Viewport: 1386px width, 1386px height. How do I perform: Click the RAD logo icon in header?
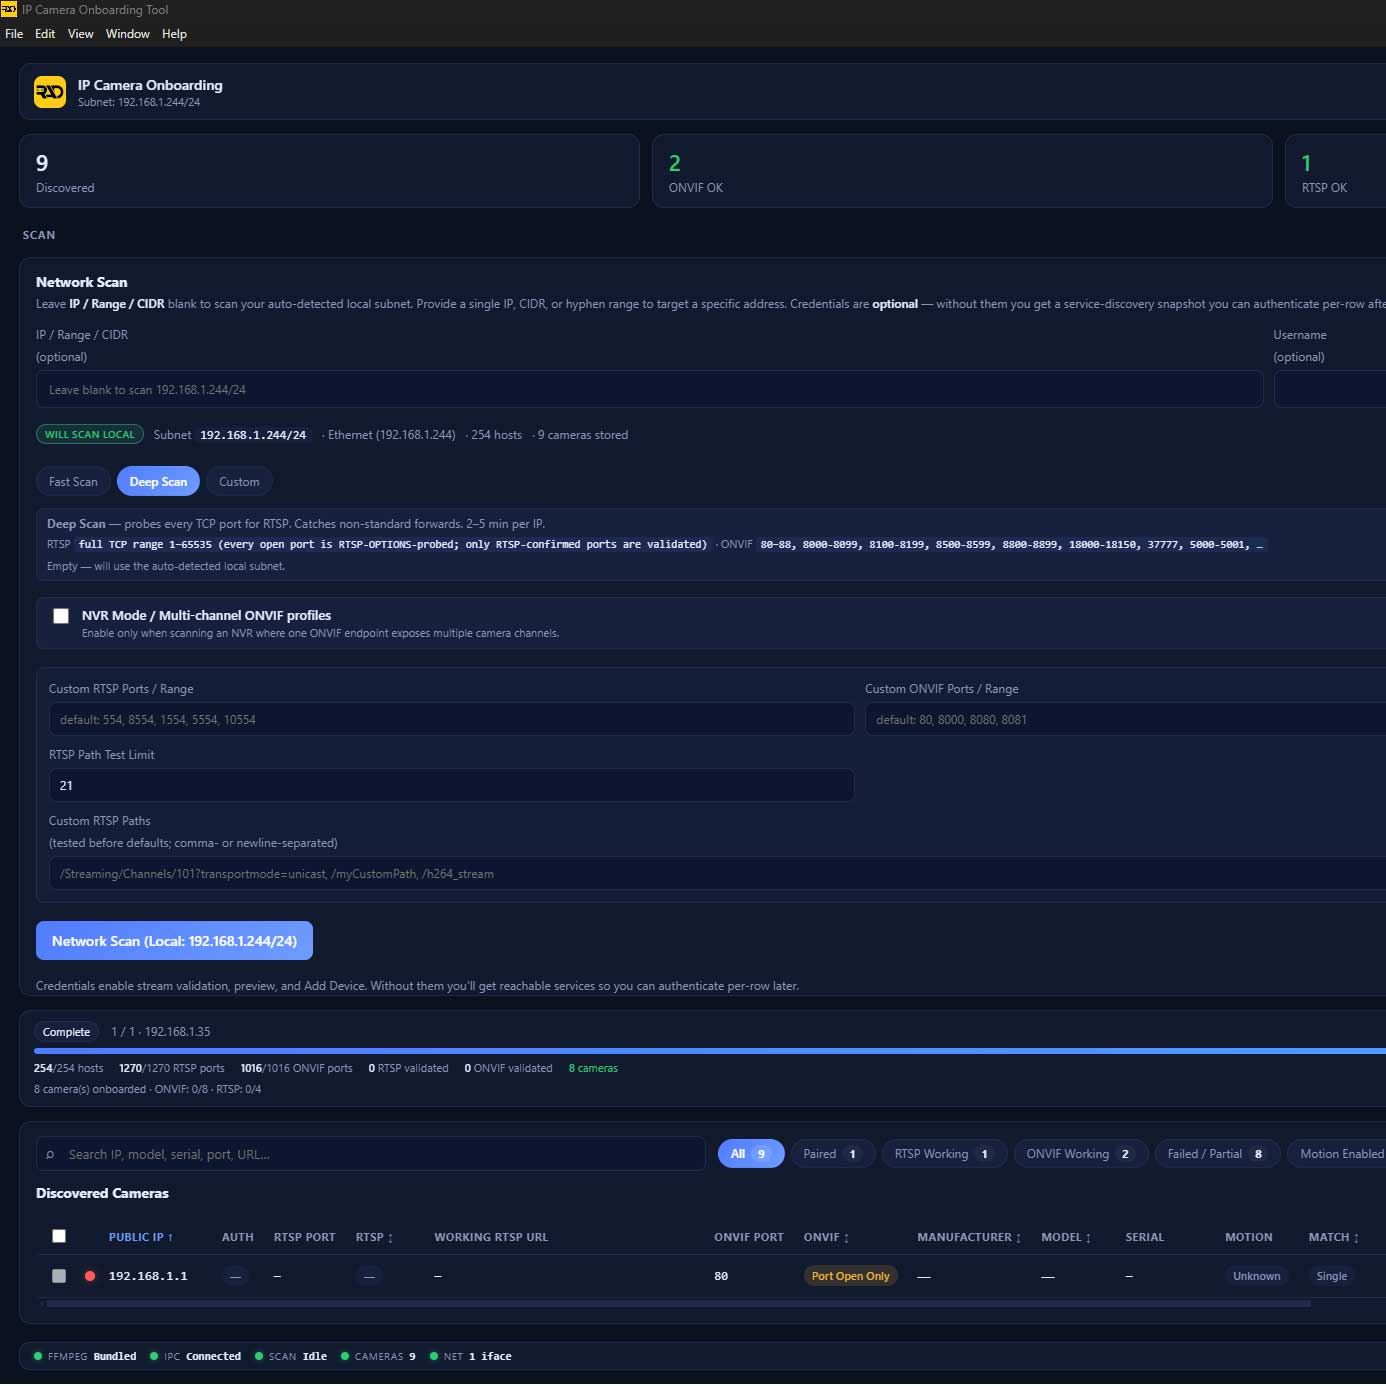[50, 92]
